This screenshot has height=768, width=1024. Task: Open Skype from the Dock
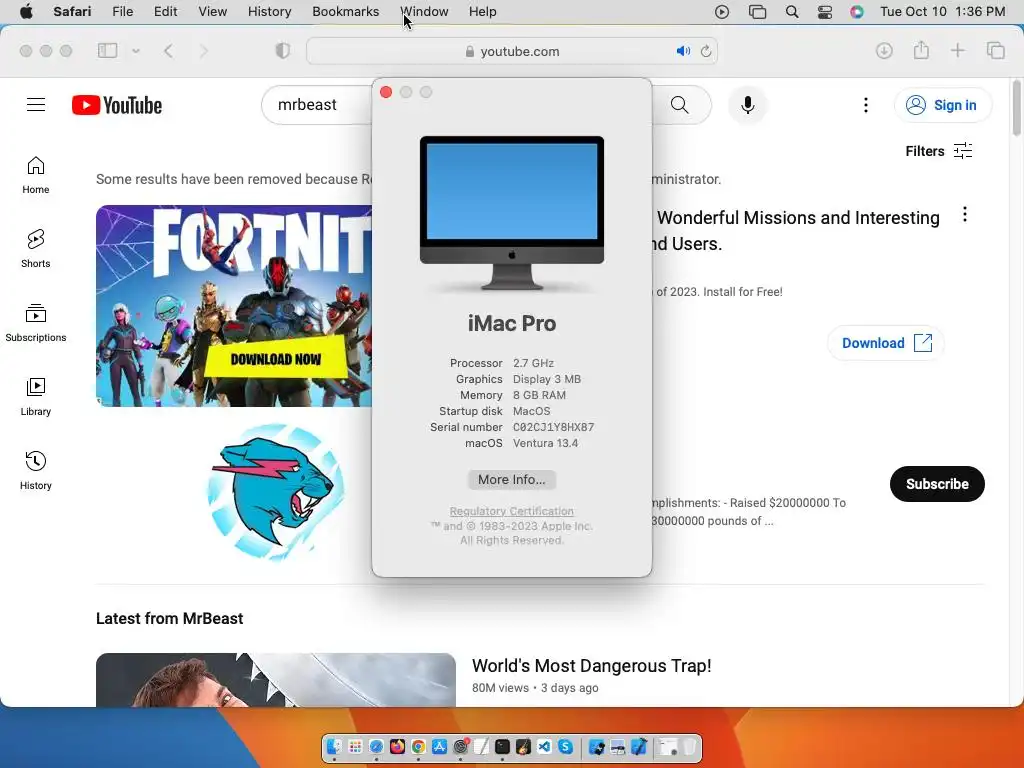pos(566,746)
